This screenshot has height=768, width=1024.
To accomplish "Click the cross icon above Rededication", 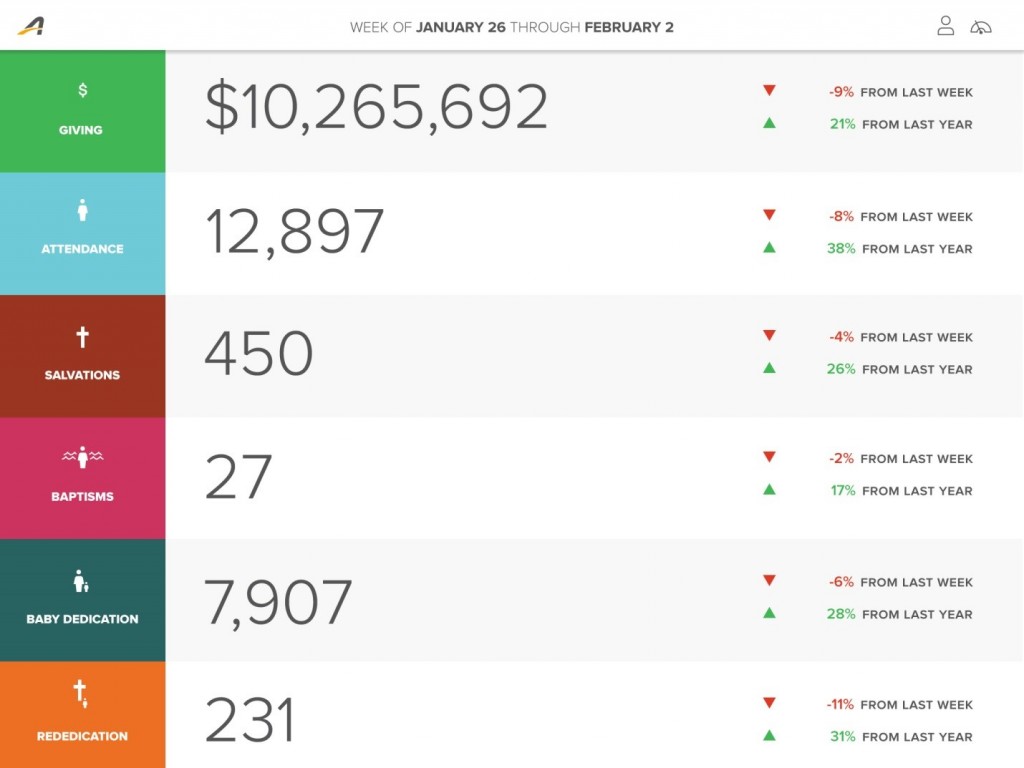I will [x=81, y=692].
